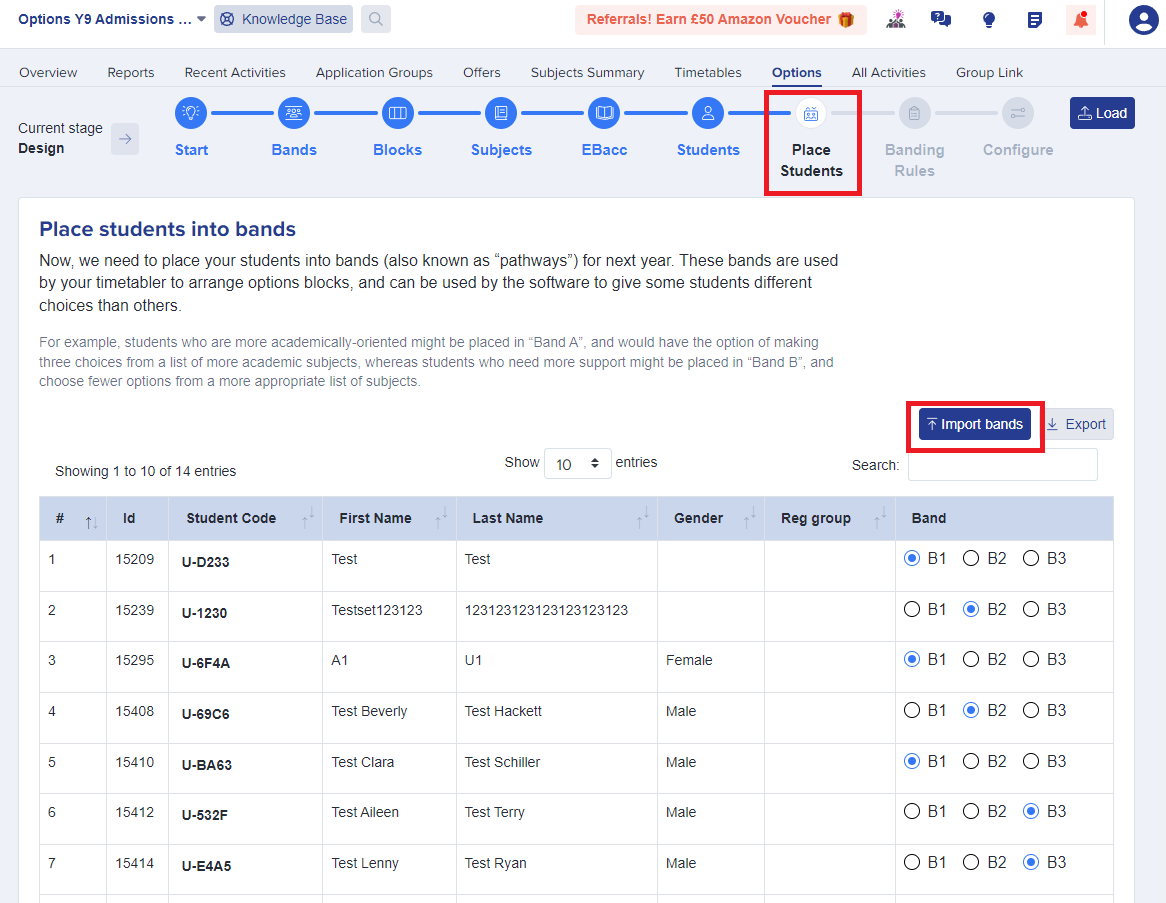Click the Export button

pos(1076,424)
